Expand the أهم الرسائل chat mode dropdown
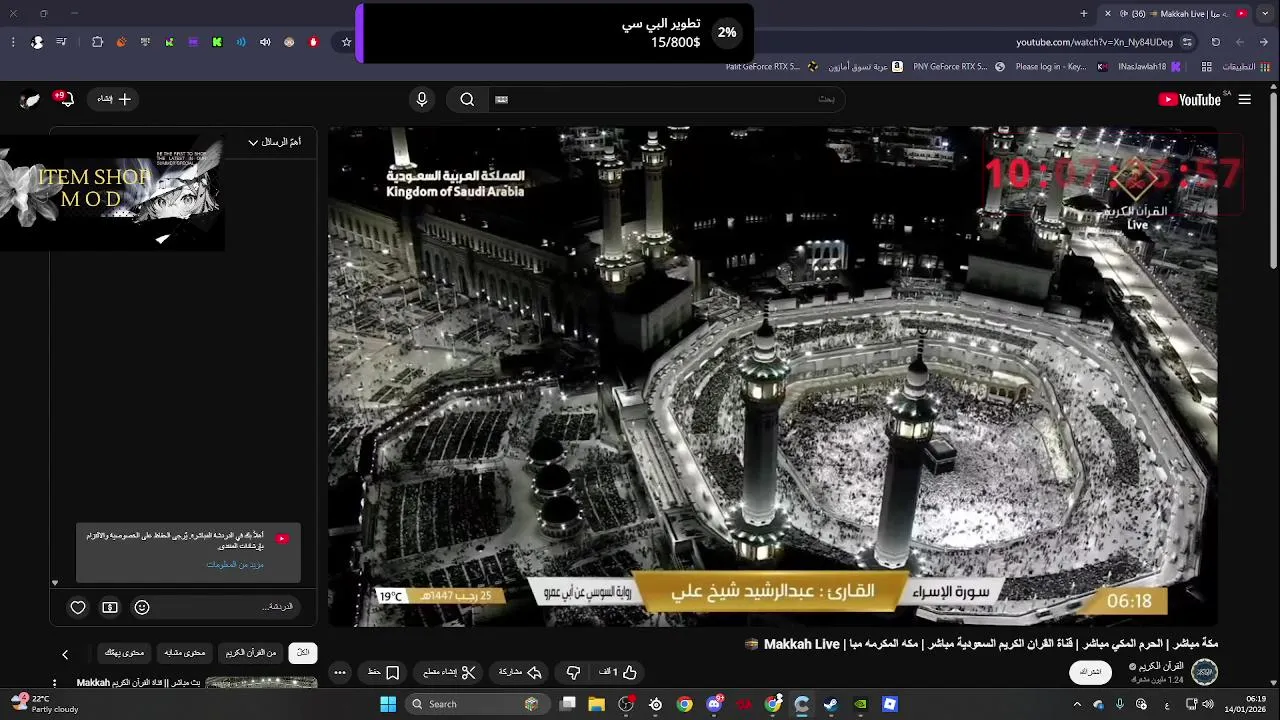The height and width of the screenshot is (720, 1280). 274,142
